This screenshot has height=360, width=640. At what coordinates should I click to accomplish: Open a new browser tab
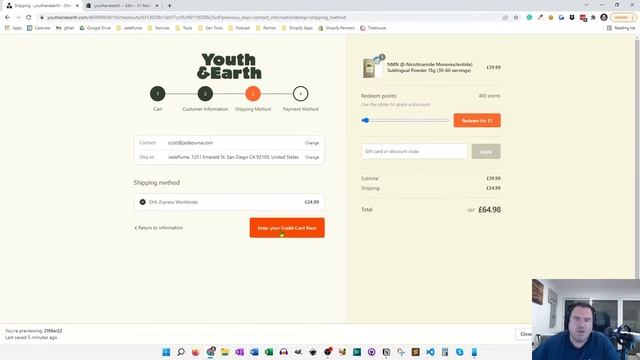(169, 6)
